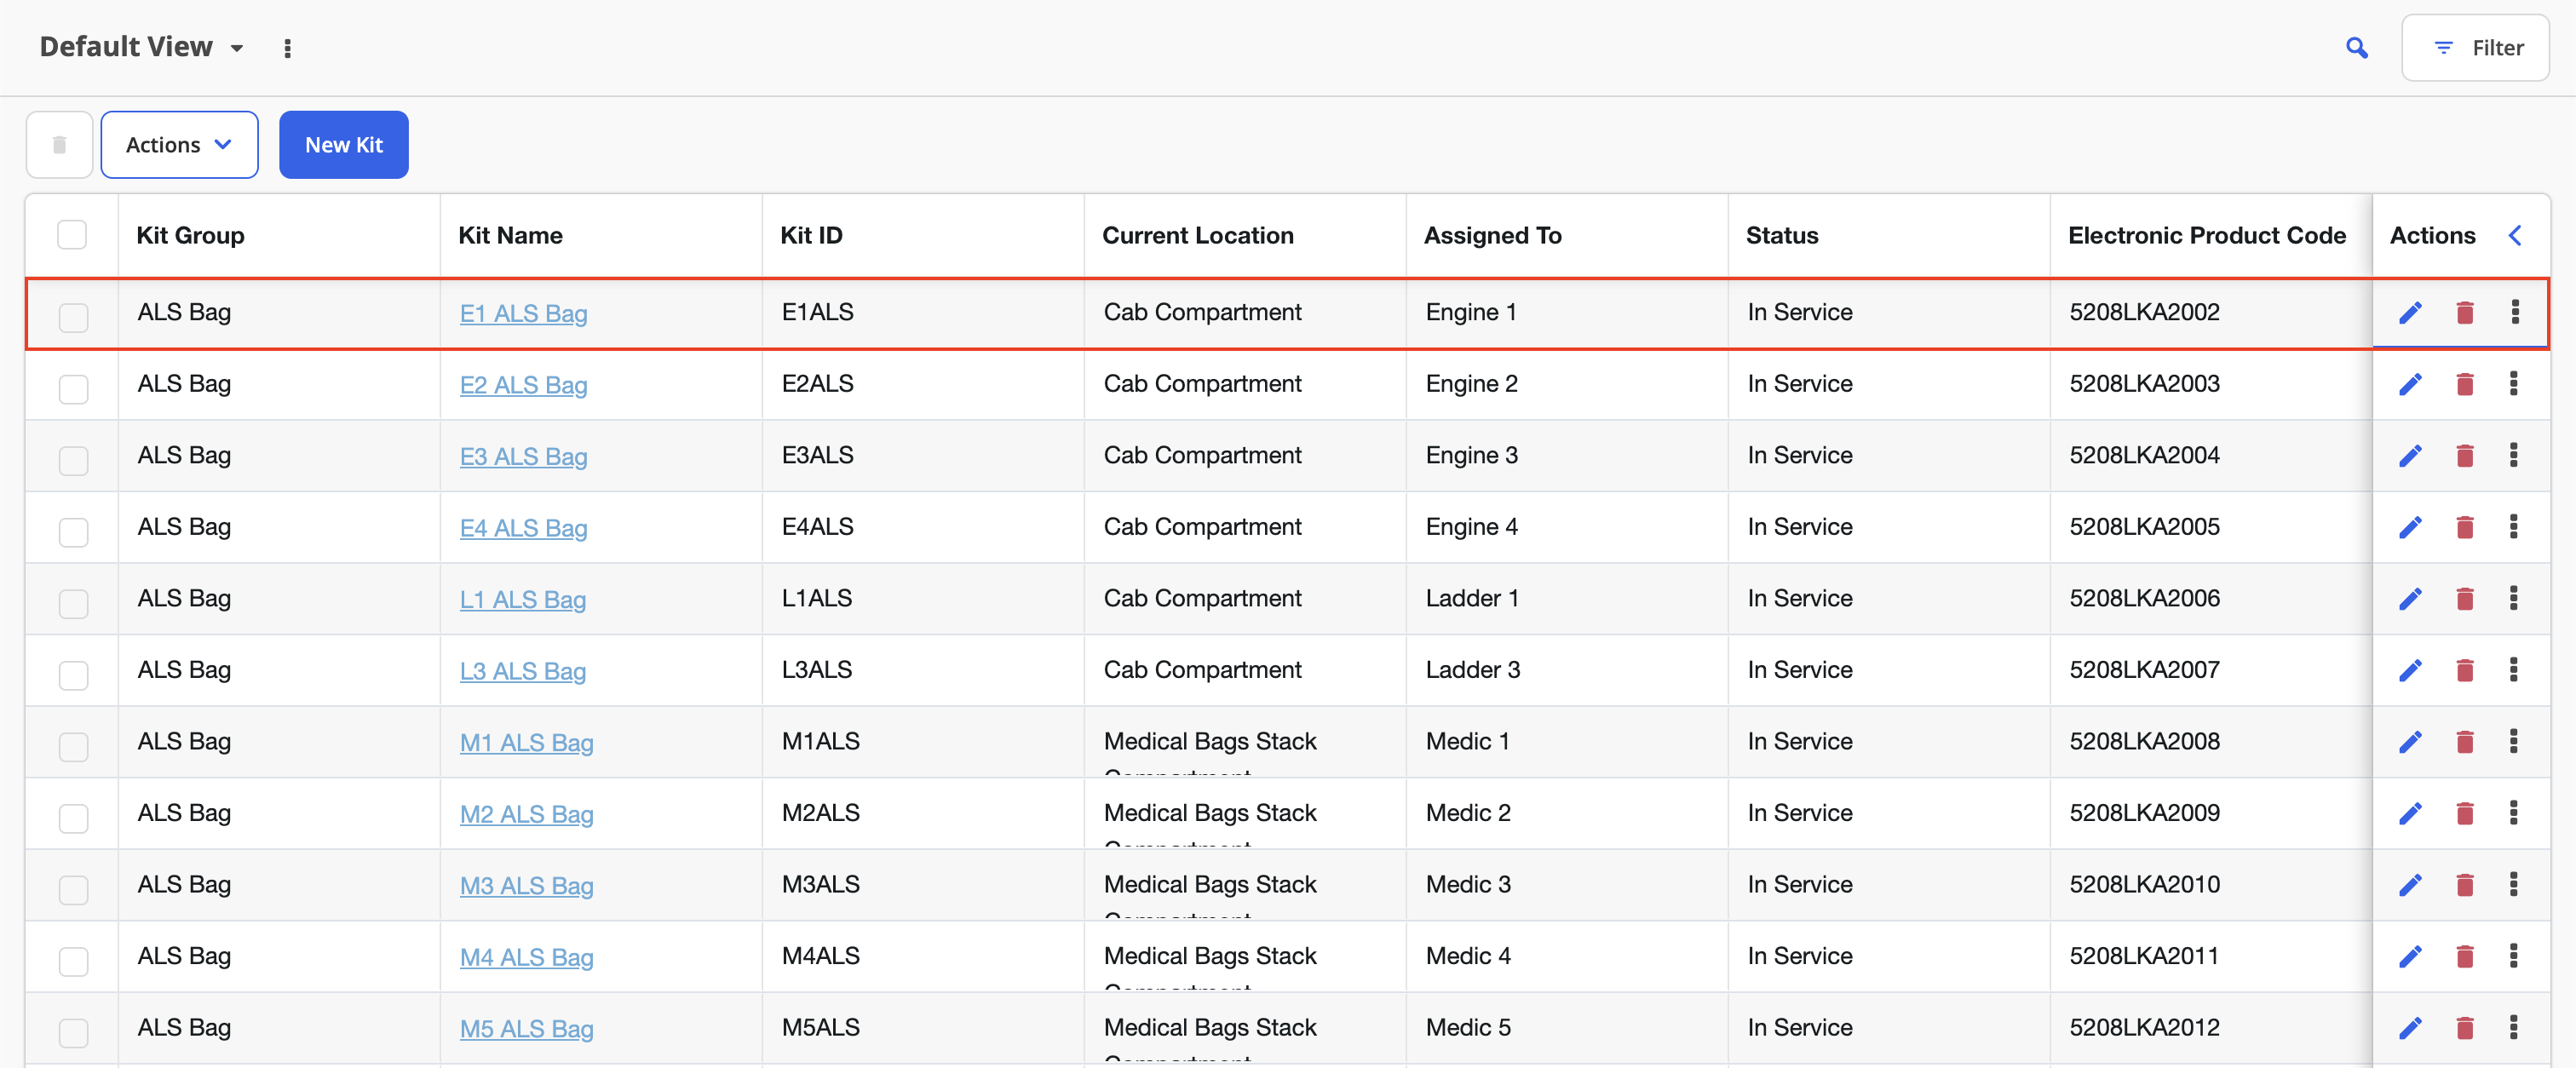Edit the M1 ALS Bag kit

point(2410,742)
